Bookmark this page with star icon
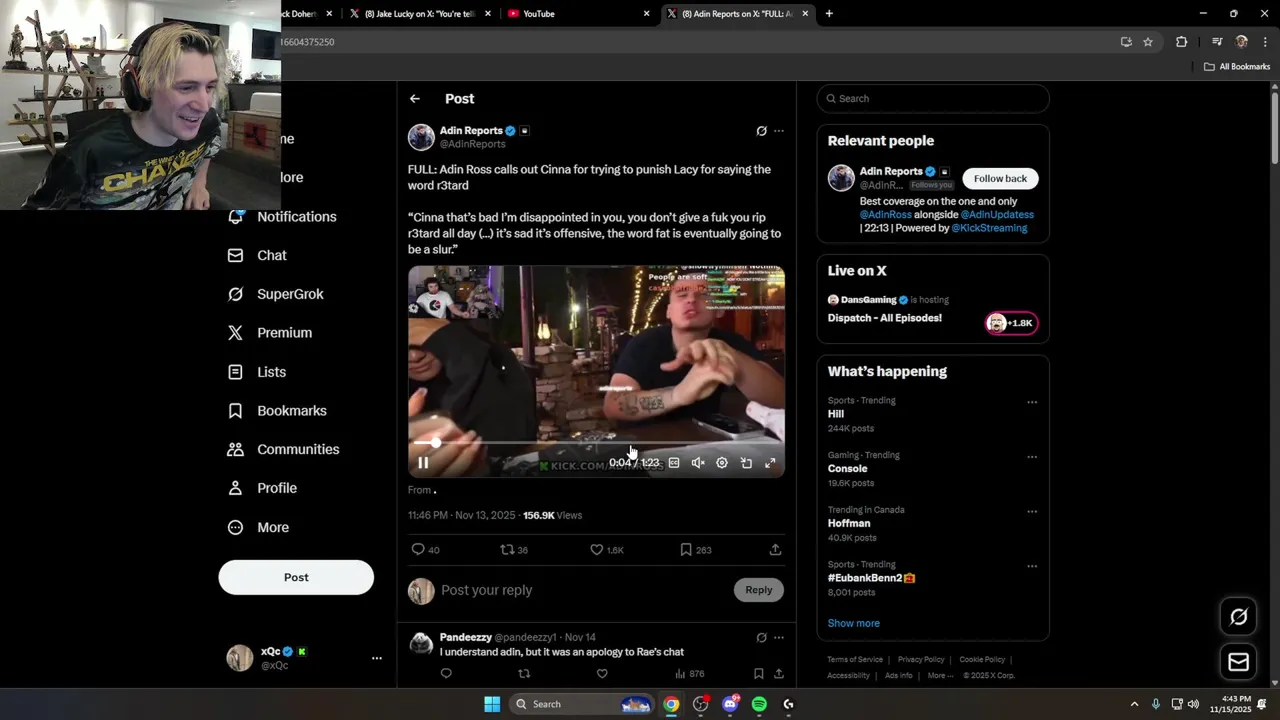This screenshot has height=720, width=1280. [x=1148, y=42]
